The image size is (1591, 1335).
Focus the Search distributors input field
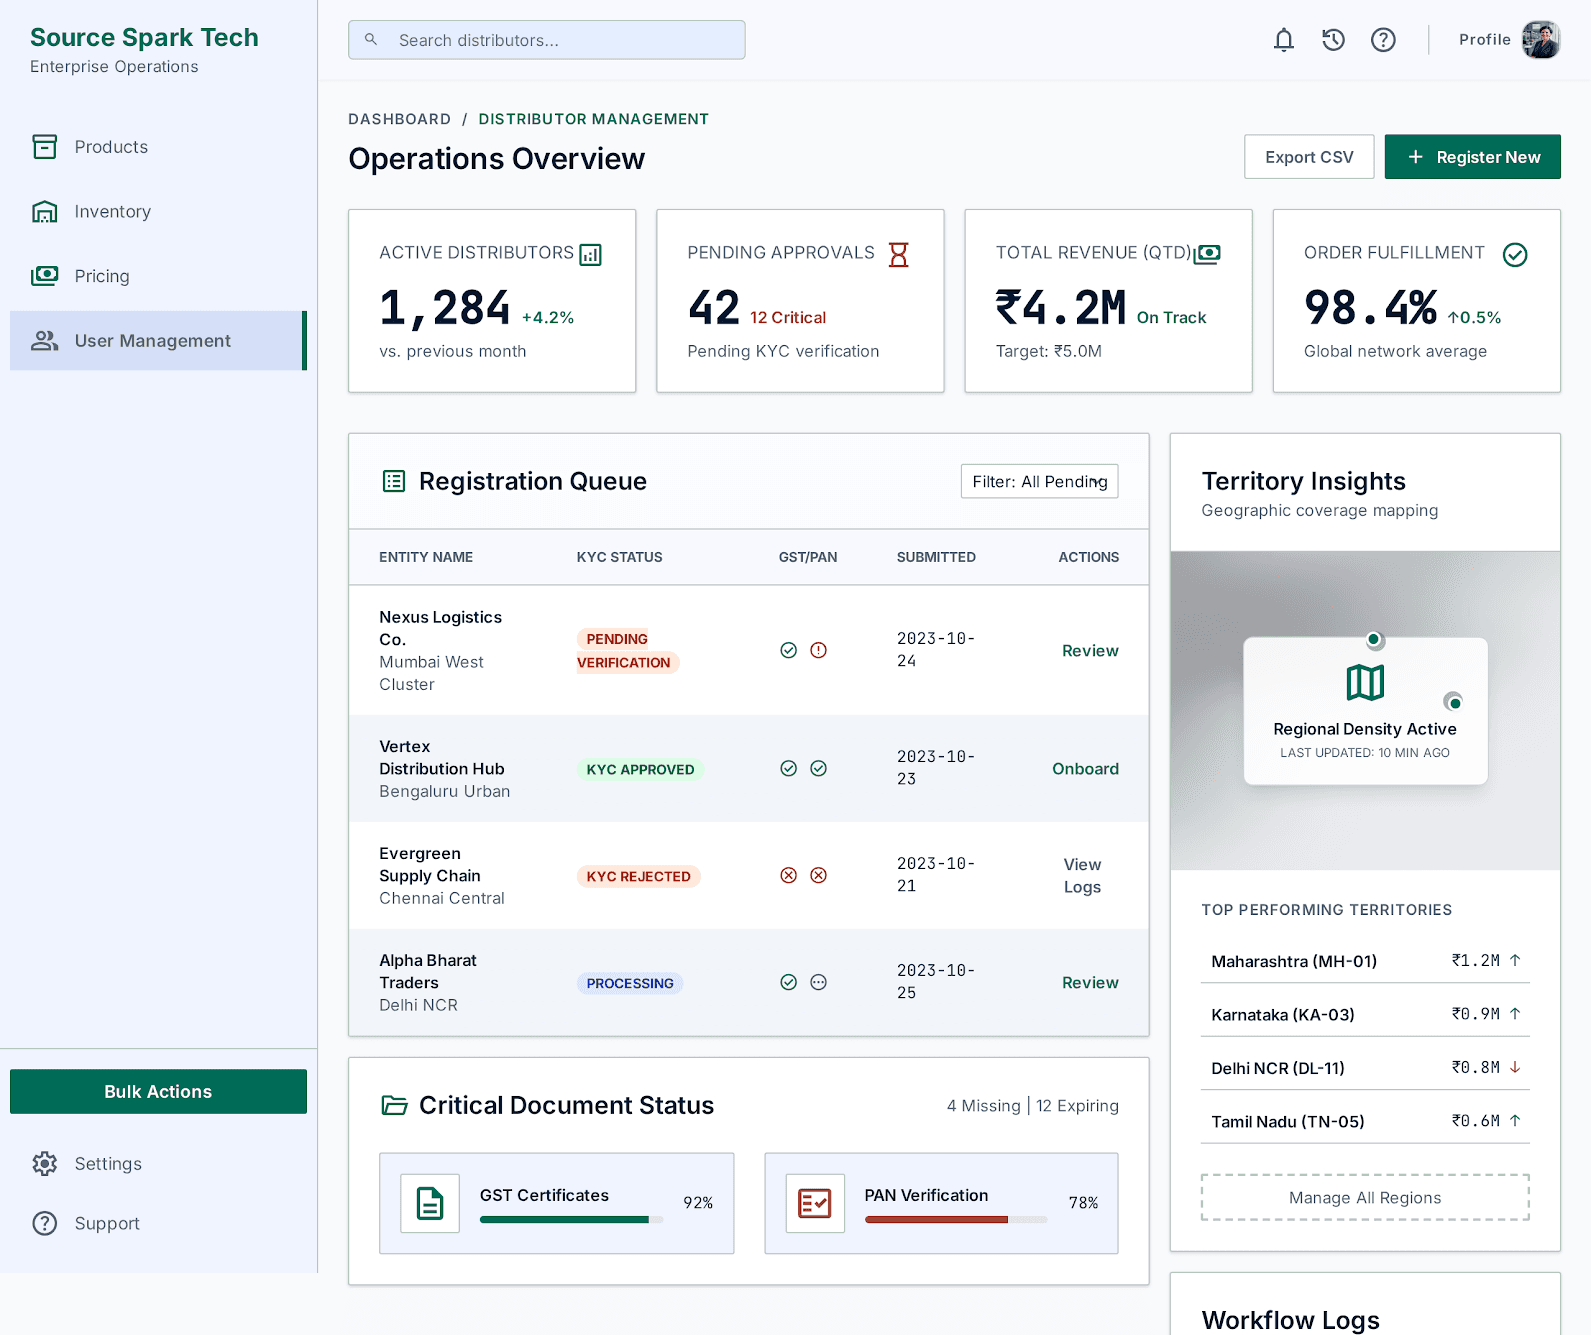click(x=546, y=40)
